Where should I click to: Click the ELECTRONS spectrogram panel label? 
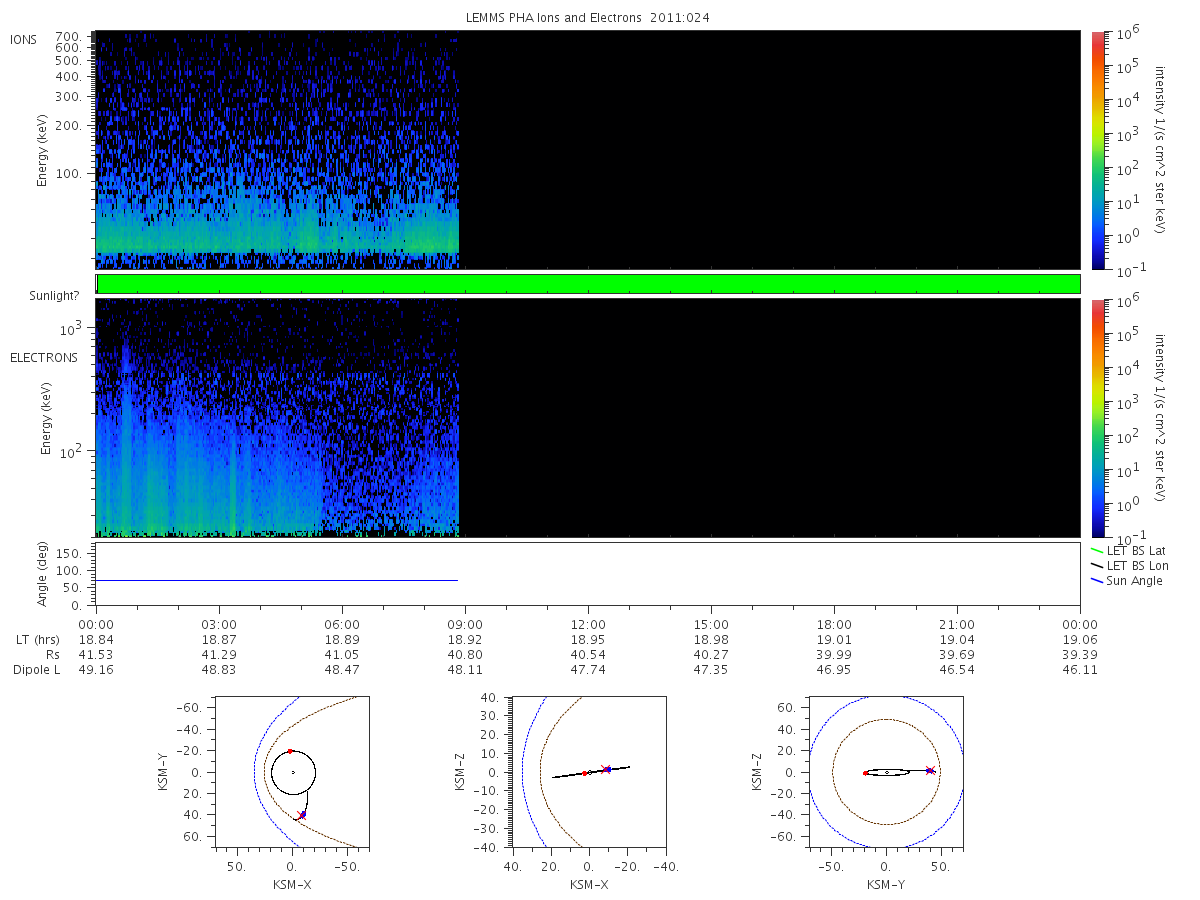43,358
